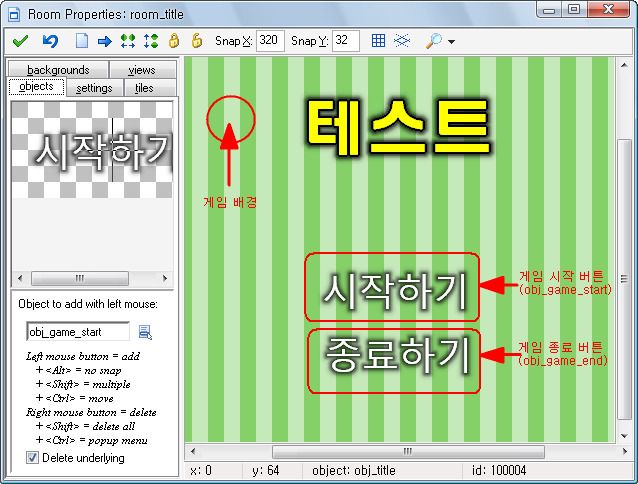Lock all instances with the closed padlock icon
The height and width of the screenshot is (484, 638).
(x=174, y=41)
